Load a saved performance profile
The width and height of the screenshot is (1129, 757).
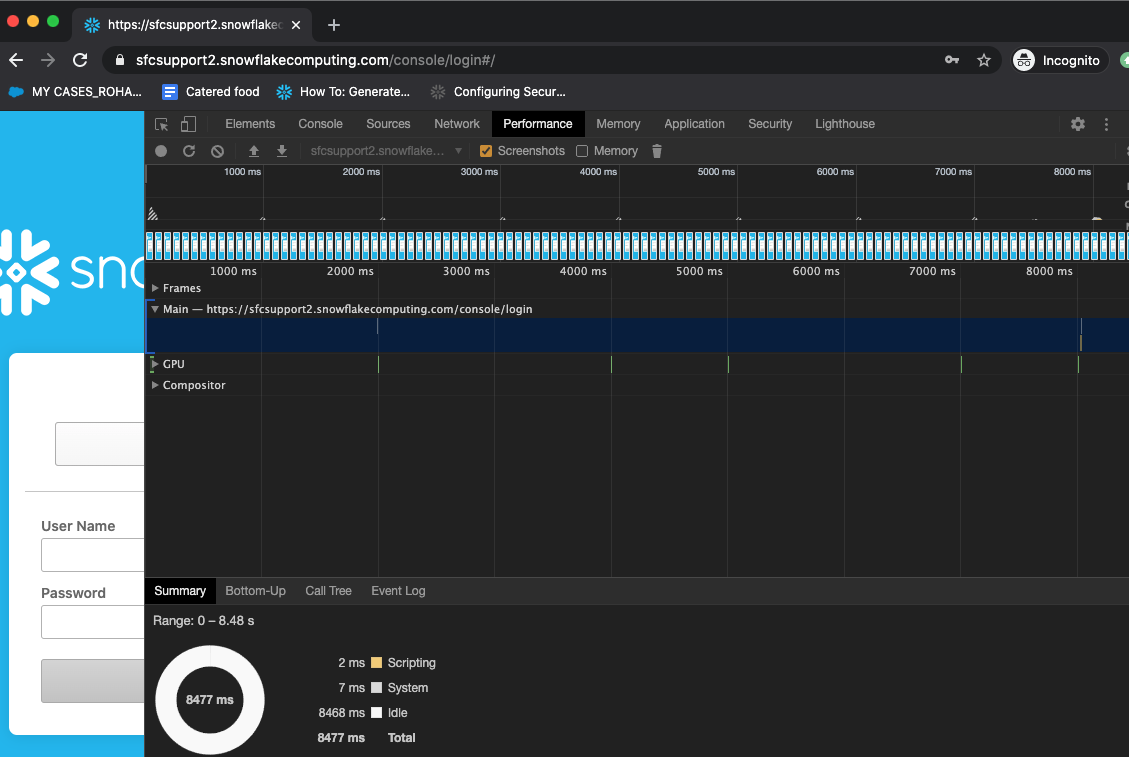(x=253, y=150)
